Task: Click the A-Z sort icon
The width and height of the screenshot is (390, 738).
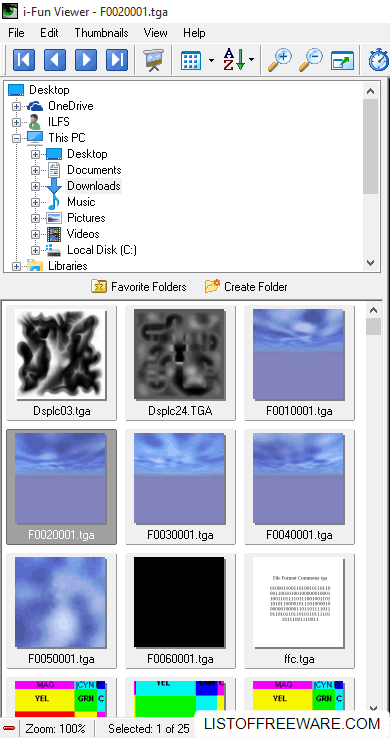Action: click(x=234, y=60)
